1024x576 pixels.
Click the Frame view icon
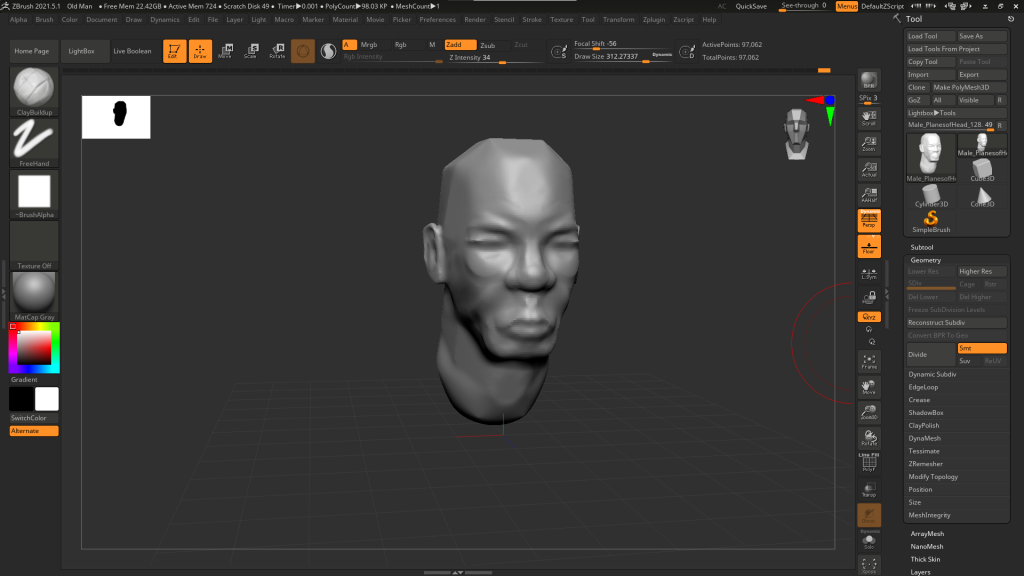click(x=869, y=361)
